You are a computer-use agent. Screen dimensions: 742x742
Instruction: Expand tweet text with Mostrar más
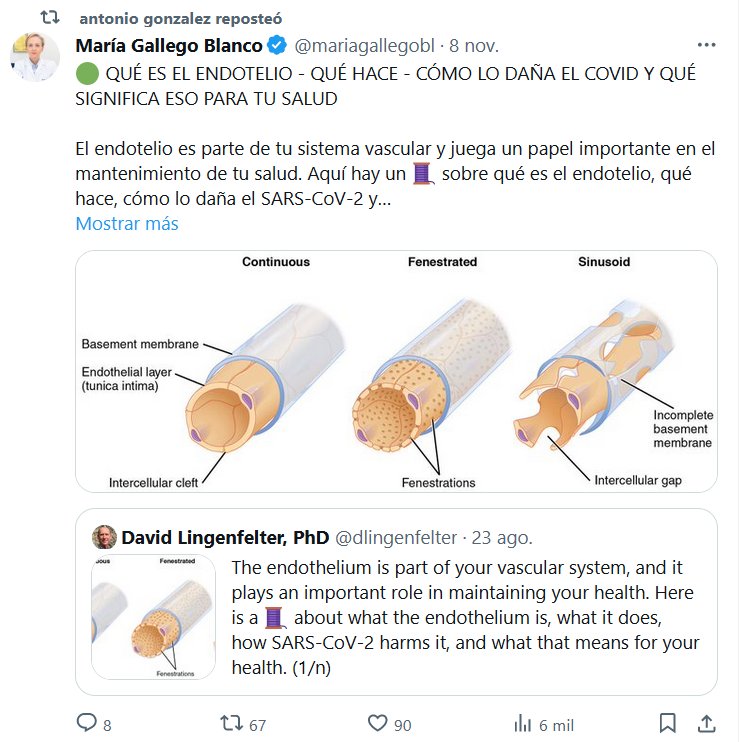click(127, 224)
